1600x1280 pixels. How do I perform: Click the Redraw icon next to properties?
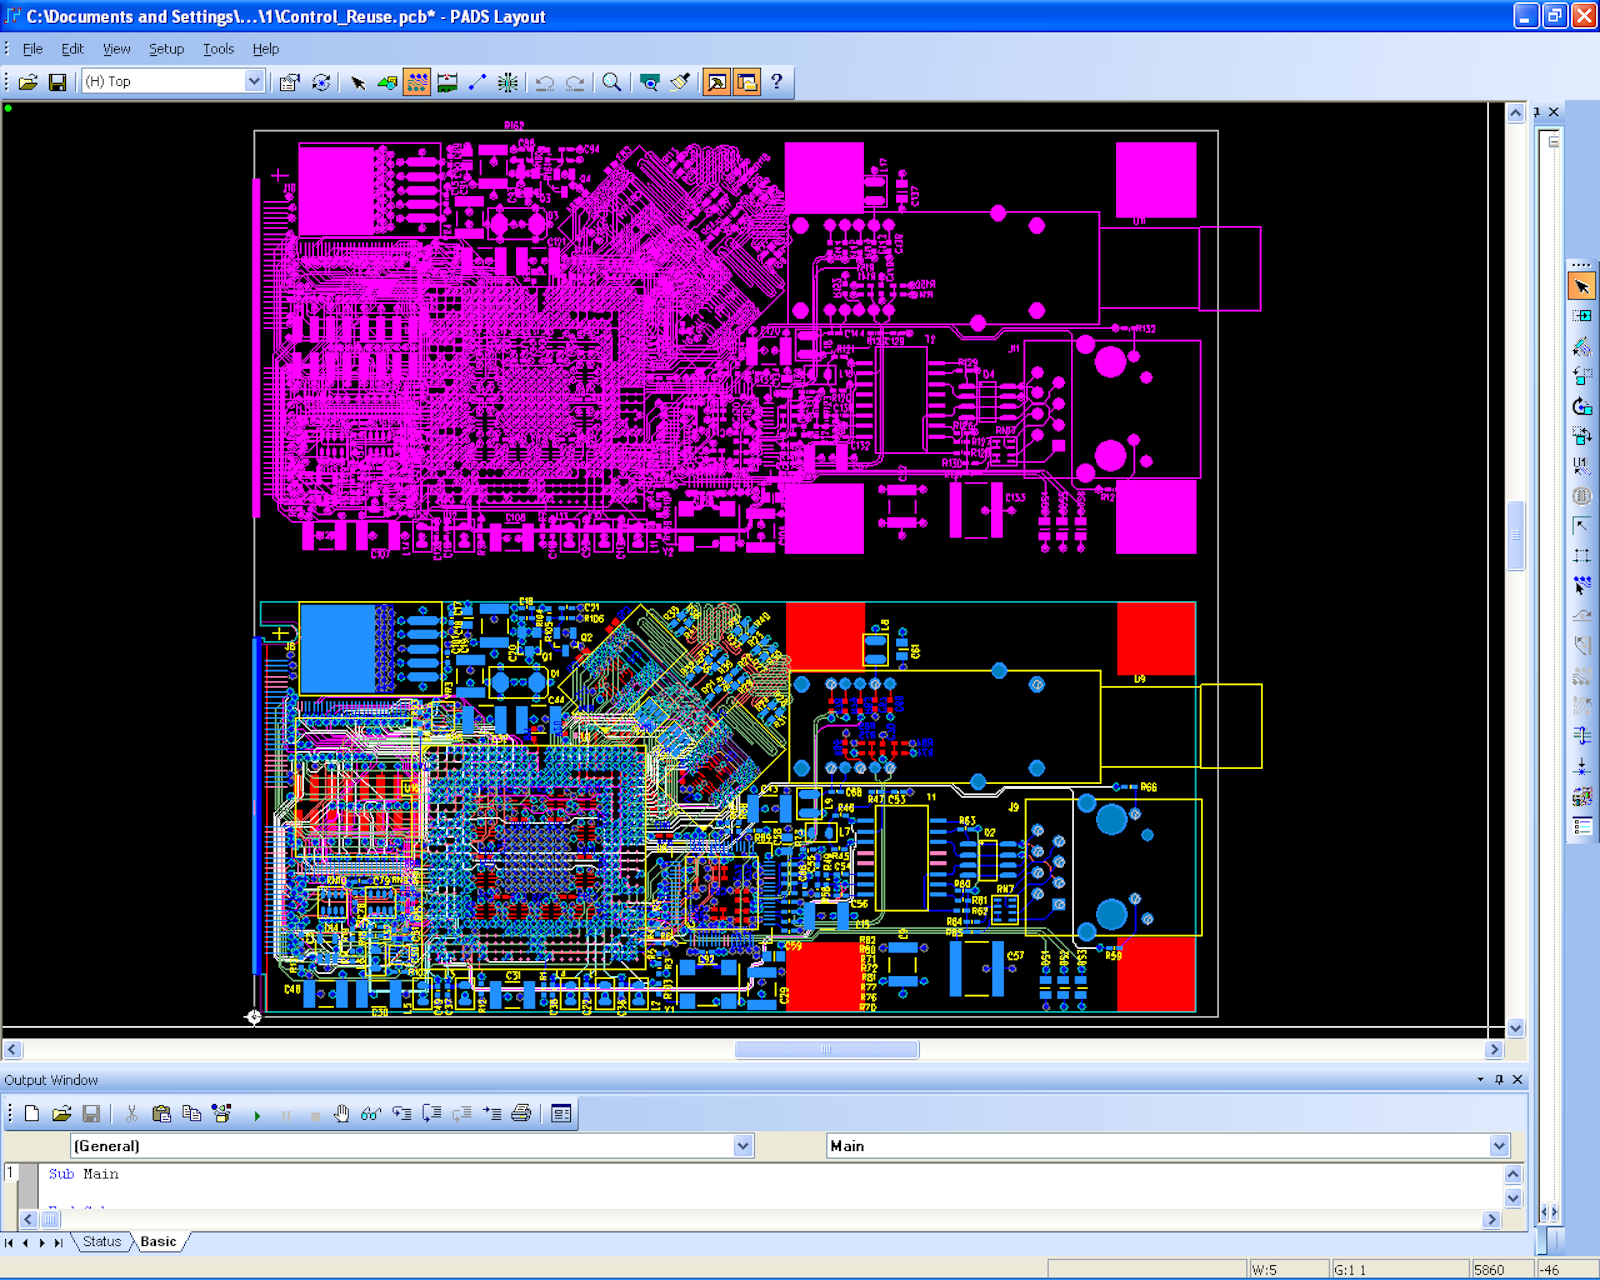tap(321, 83)
